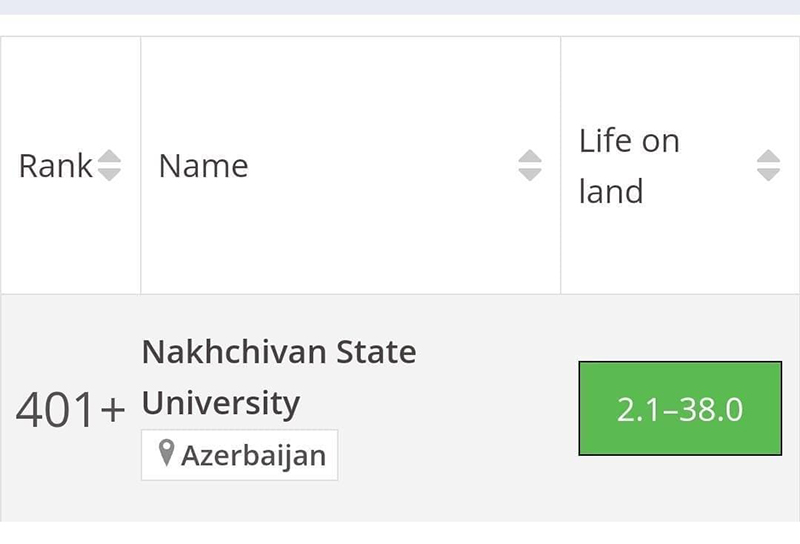The width and height of the screenshot is (800, 544).
Task: Click the down arrow in Rank sorter
Action: (x=109, y=174)
